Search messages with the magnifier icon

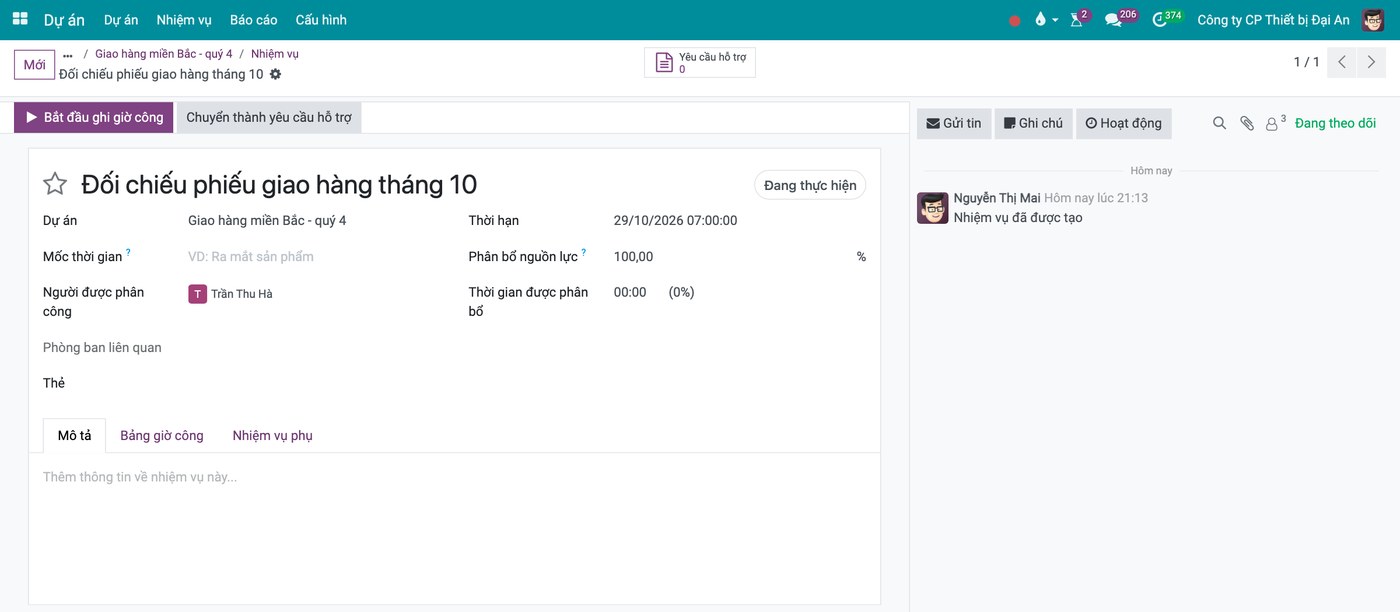click(x=1219, y=123)
